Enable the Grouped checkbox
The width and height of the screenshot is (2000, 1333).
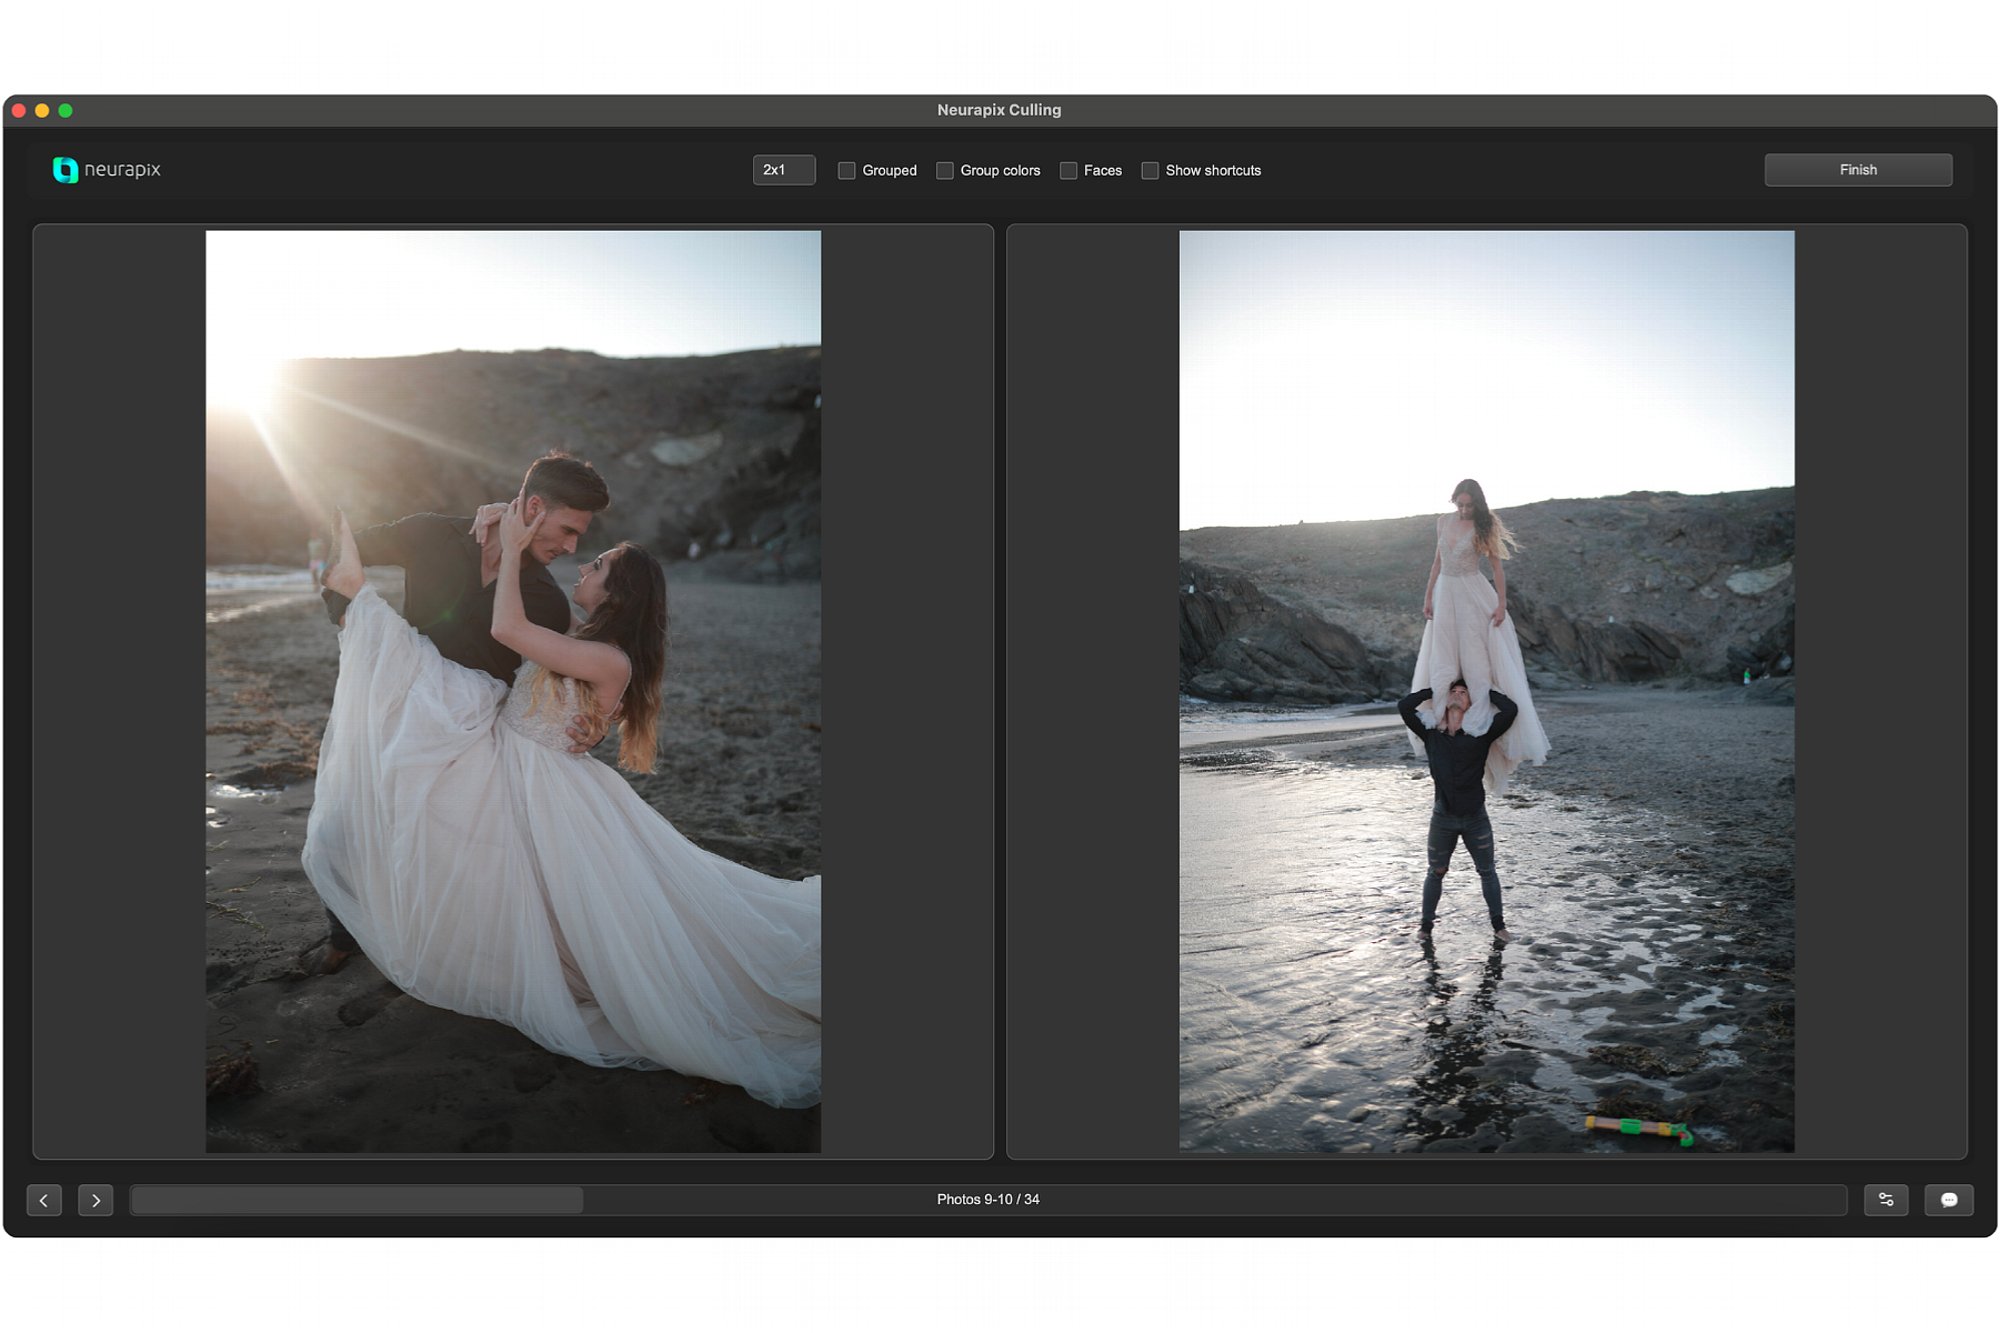pyautogui.click(x=847, y=171)
